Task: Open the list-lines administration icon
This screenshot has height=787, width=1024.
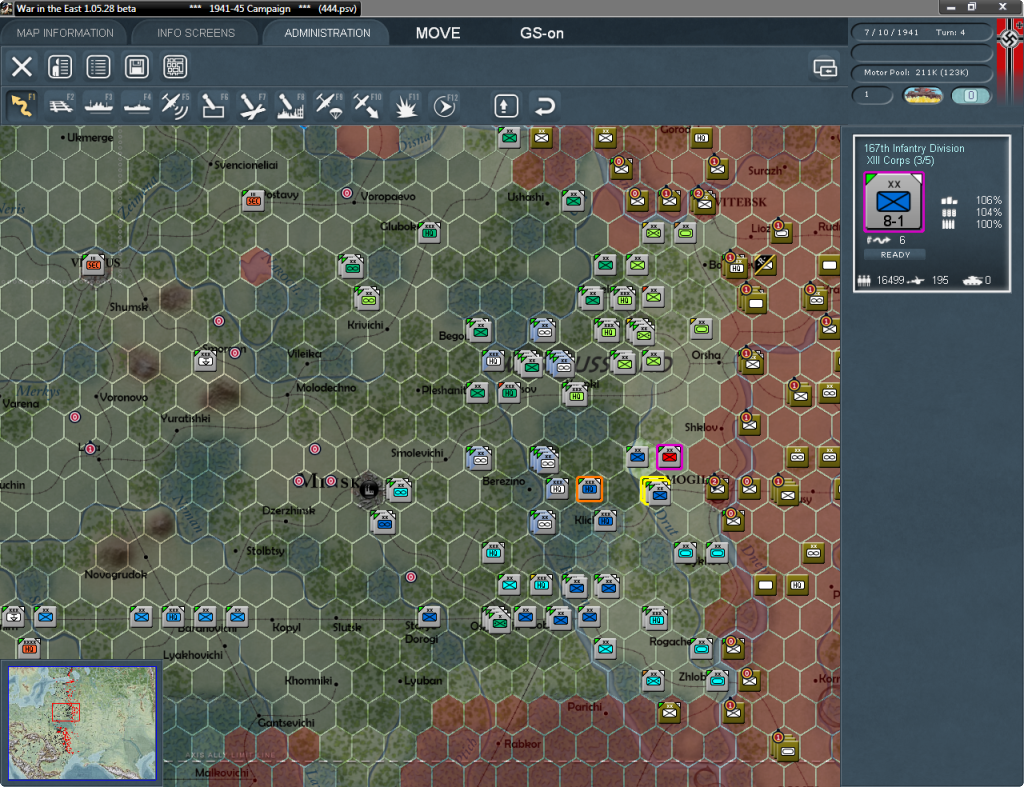Action: pyautogui.click(x=98, y=66)
